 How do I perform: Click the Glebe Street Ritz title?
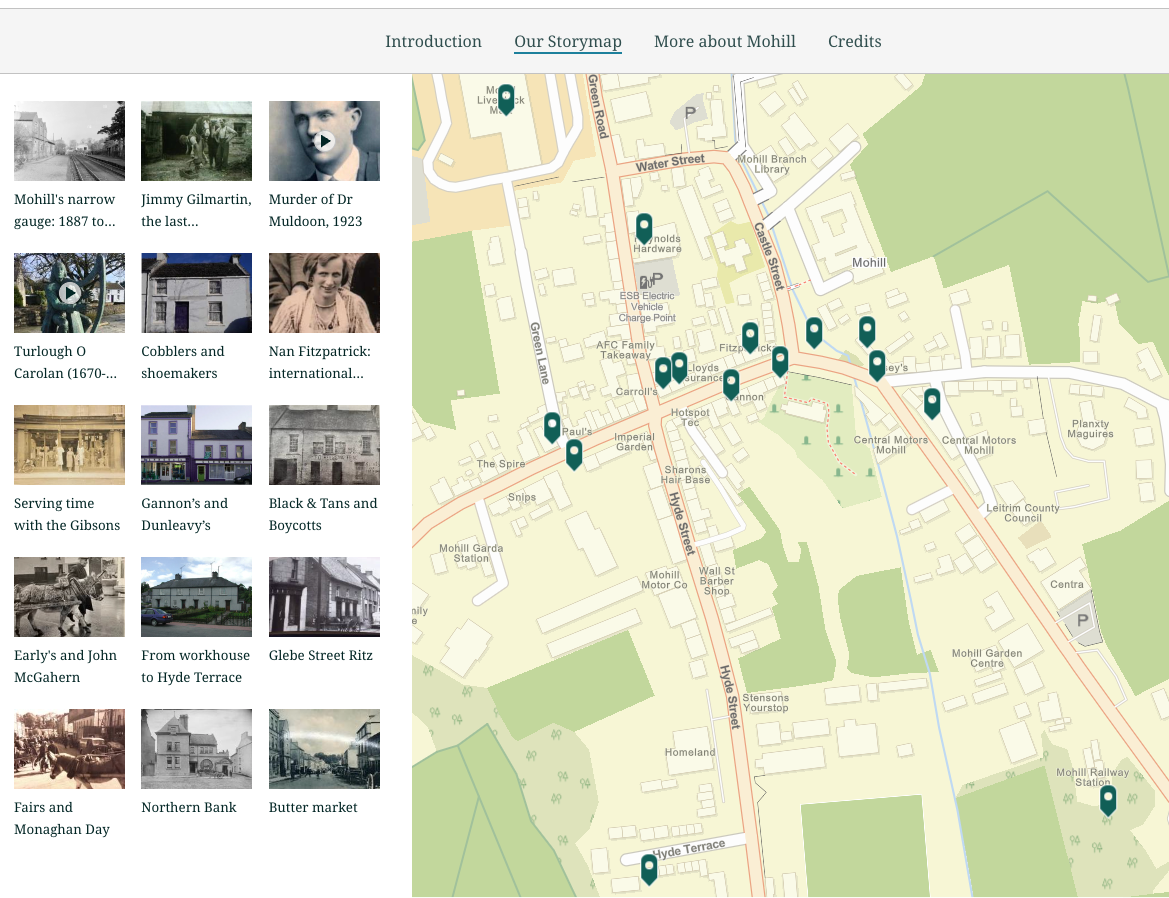pos(320,655)
